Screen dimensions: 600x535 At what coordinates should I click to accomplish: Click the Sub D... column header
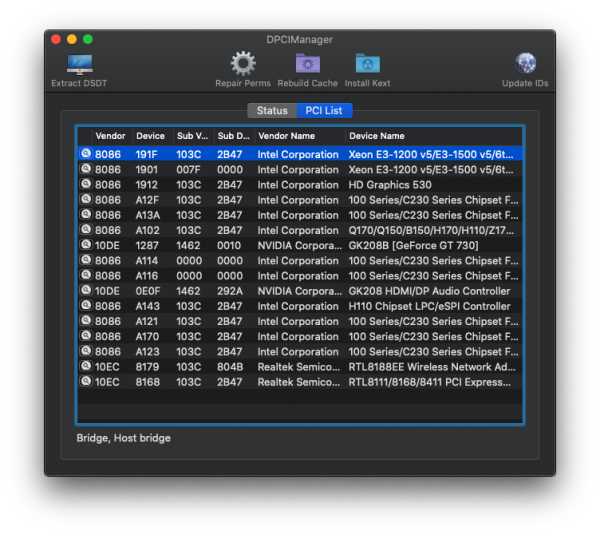[x=232, y=136]
